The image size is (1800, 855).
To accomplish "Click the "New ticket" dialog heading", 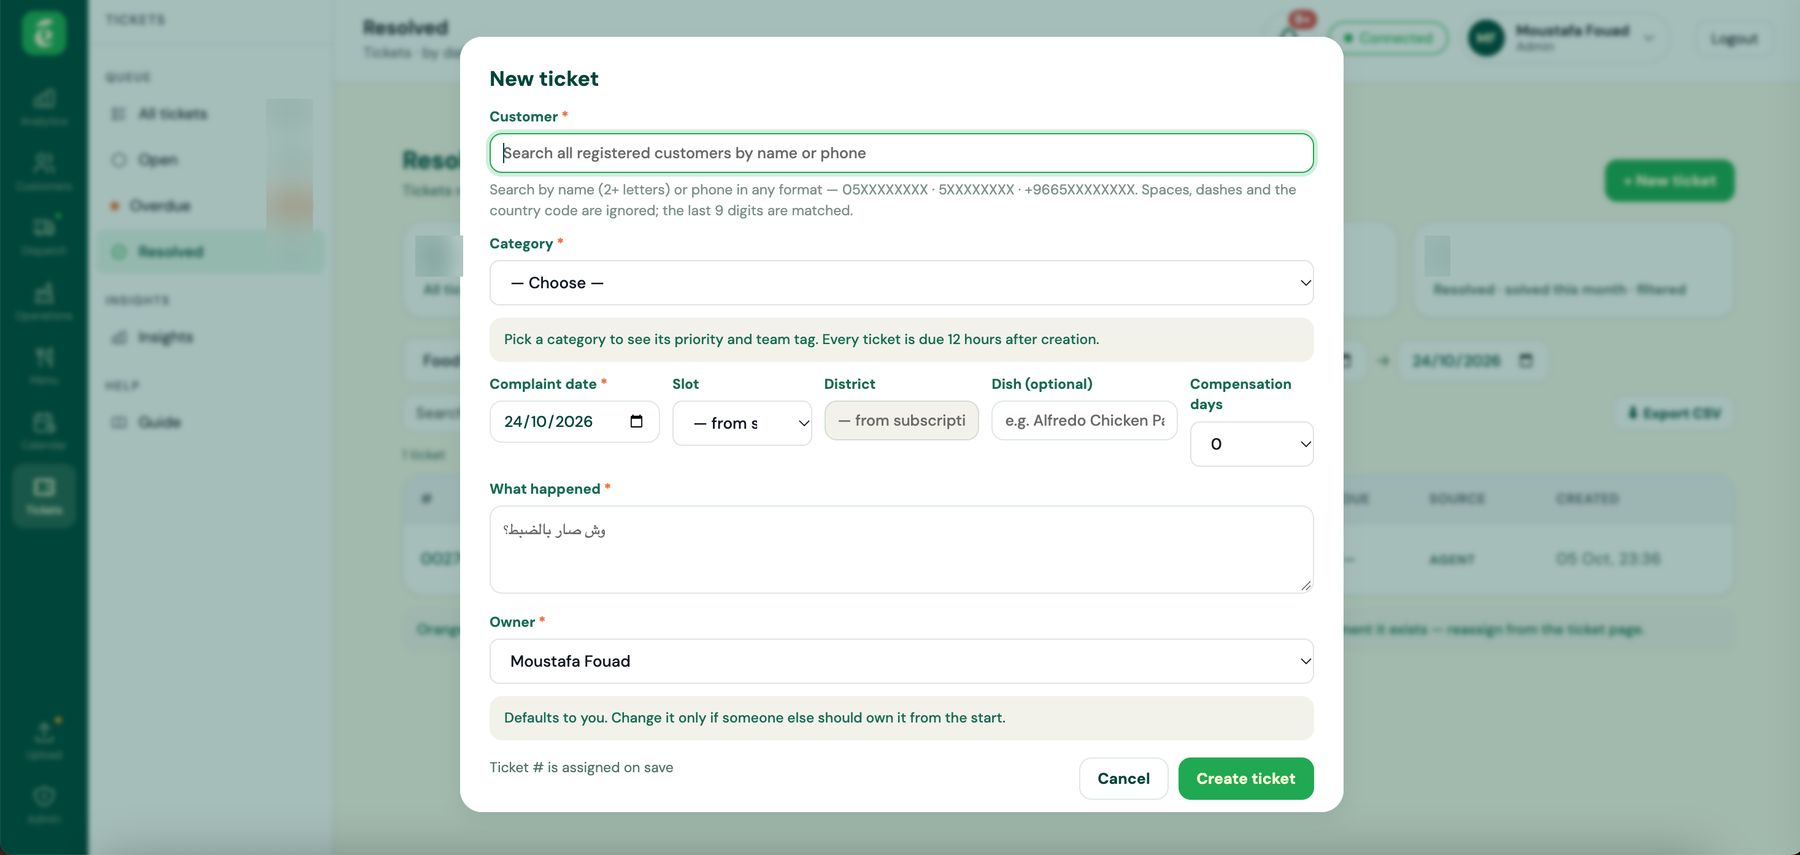I will click(x=544, y=79).
